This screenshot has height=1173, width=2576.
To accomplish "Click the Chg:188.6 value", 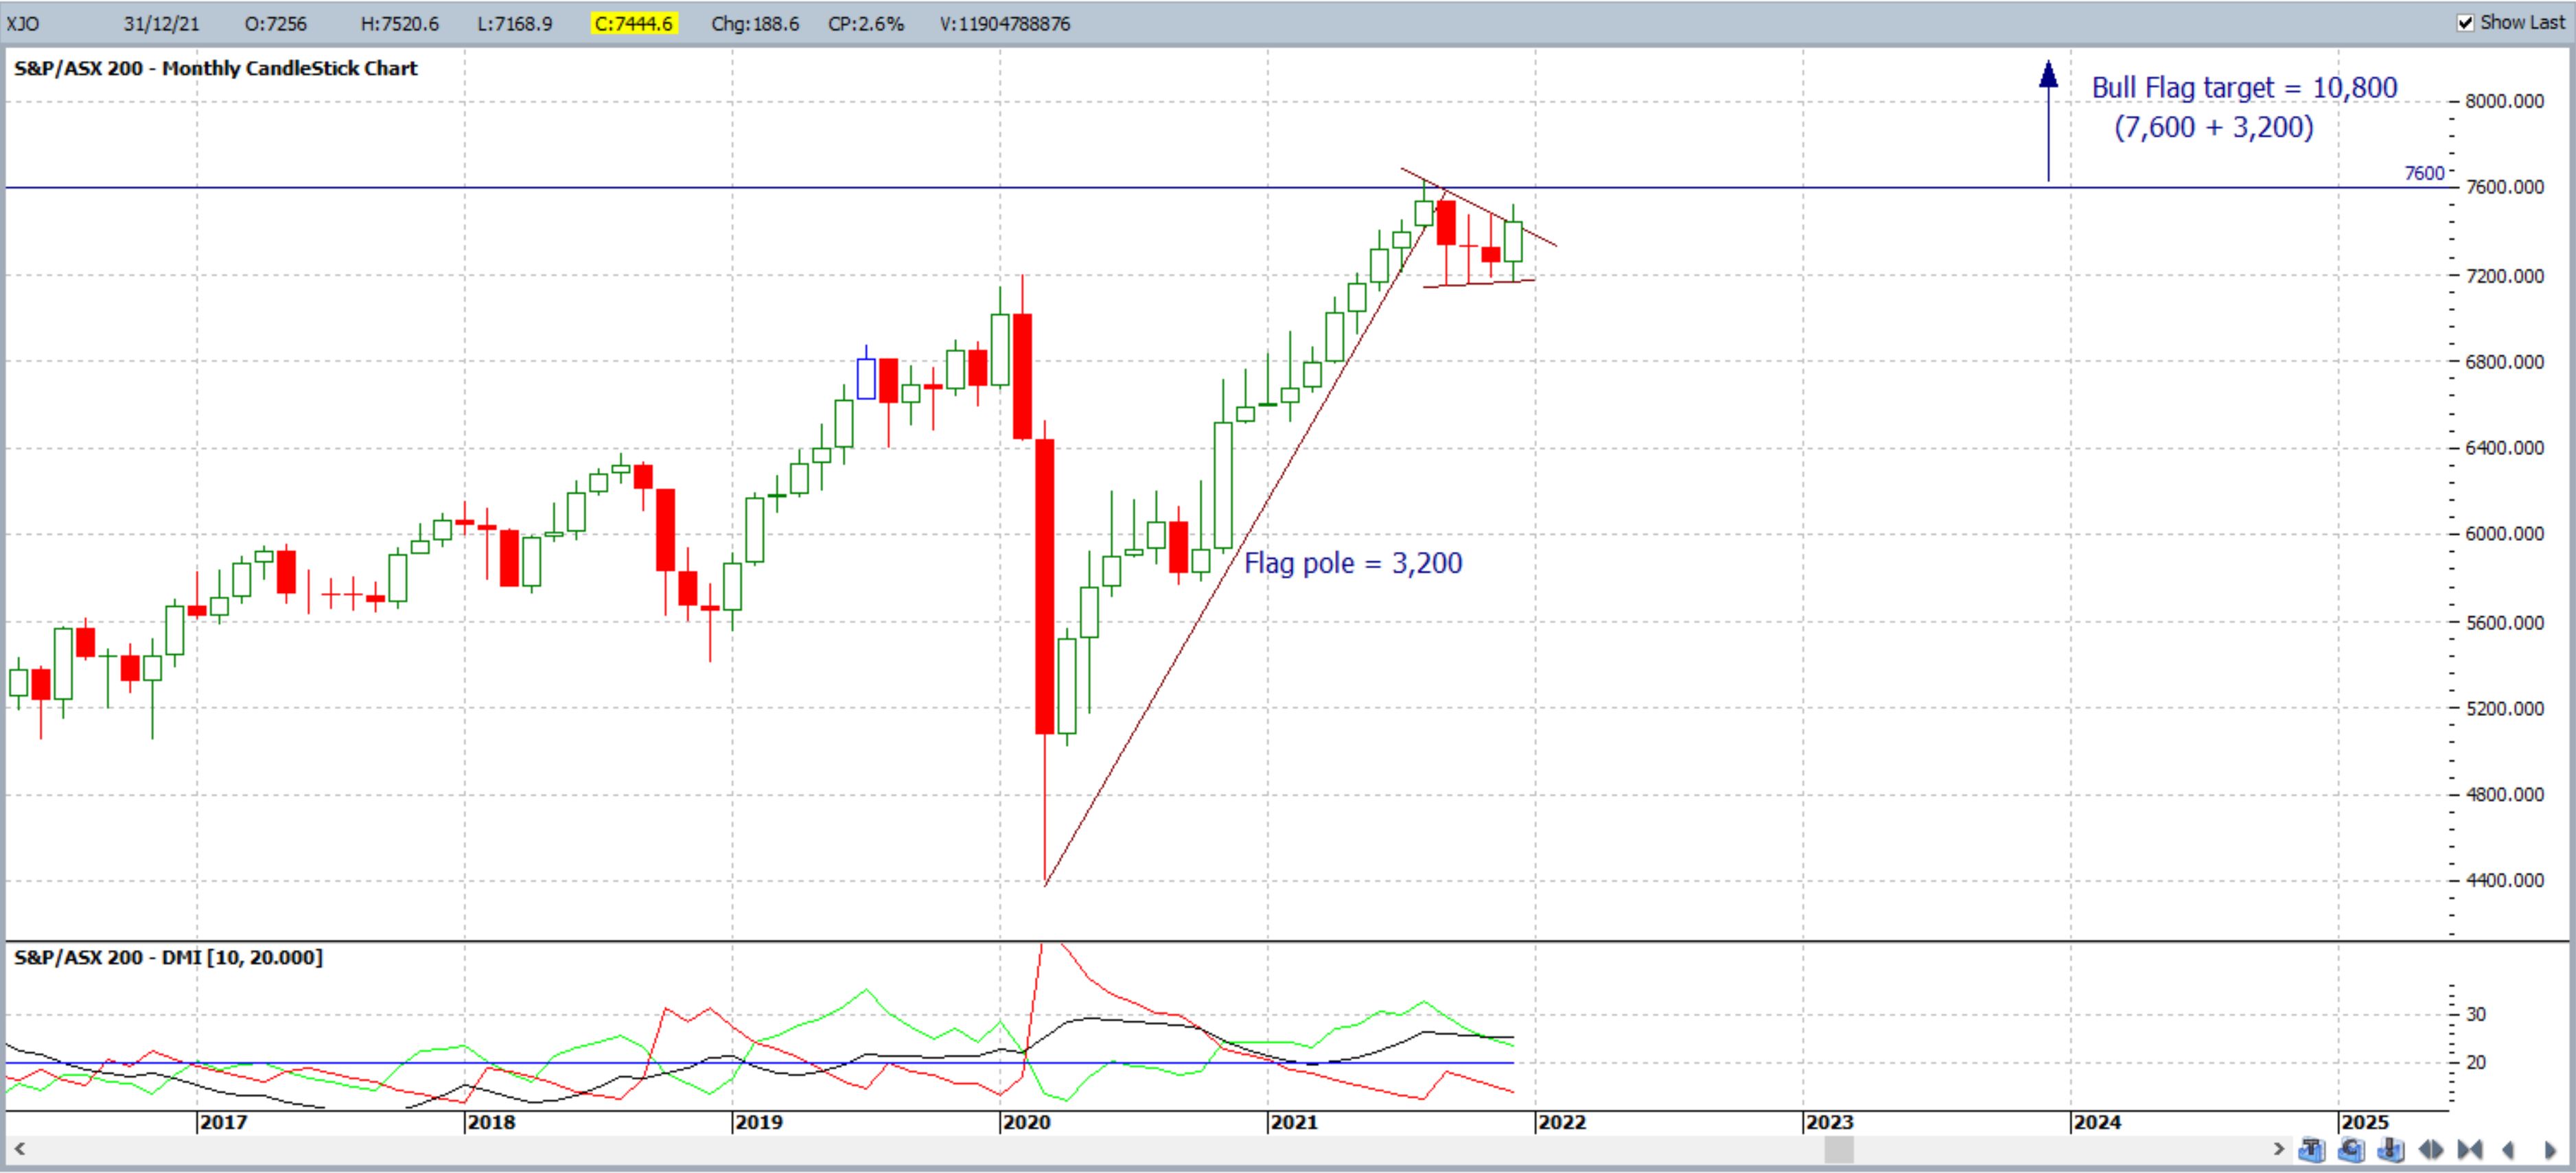I will coord(755,24).
